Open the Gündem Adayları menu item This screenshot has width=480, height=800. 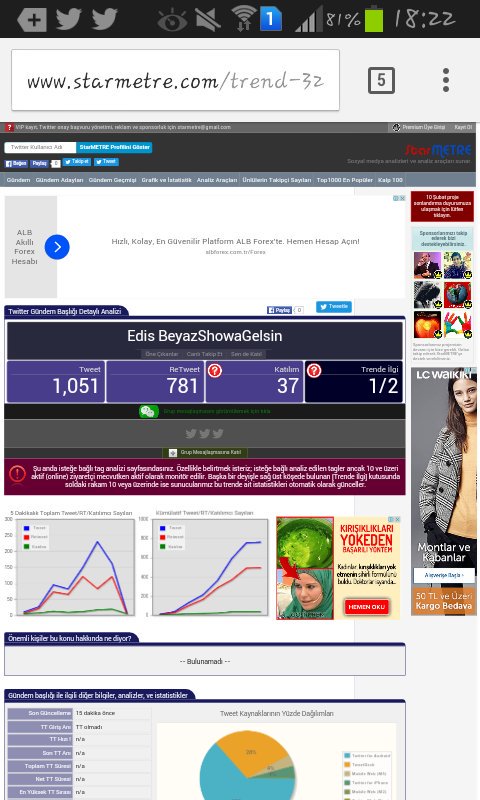[x=59, y=180]
